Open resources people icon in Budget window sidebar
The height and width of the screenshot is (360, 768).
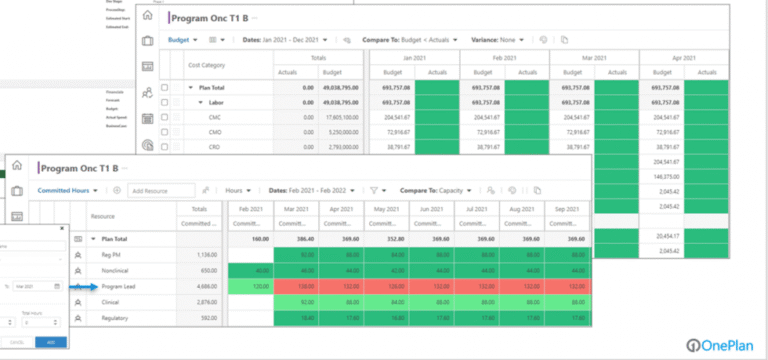click(147, 92)
